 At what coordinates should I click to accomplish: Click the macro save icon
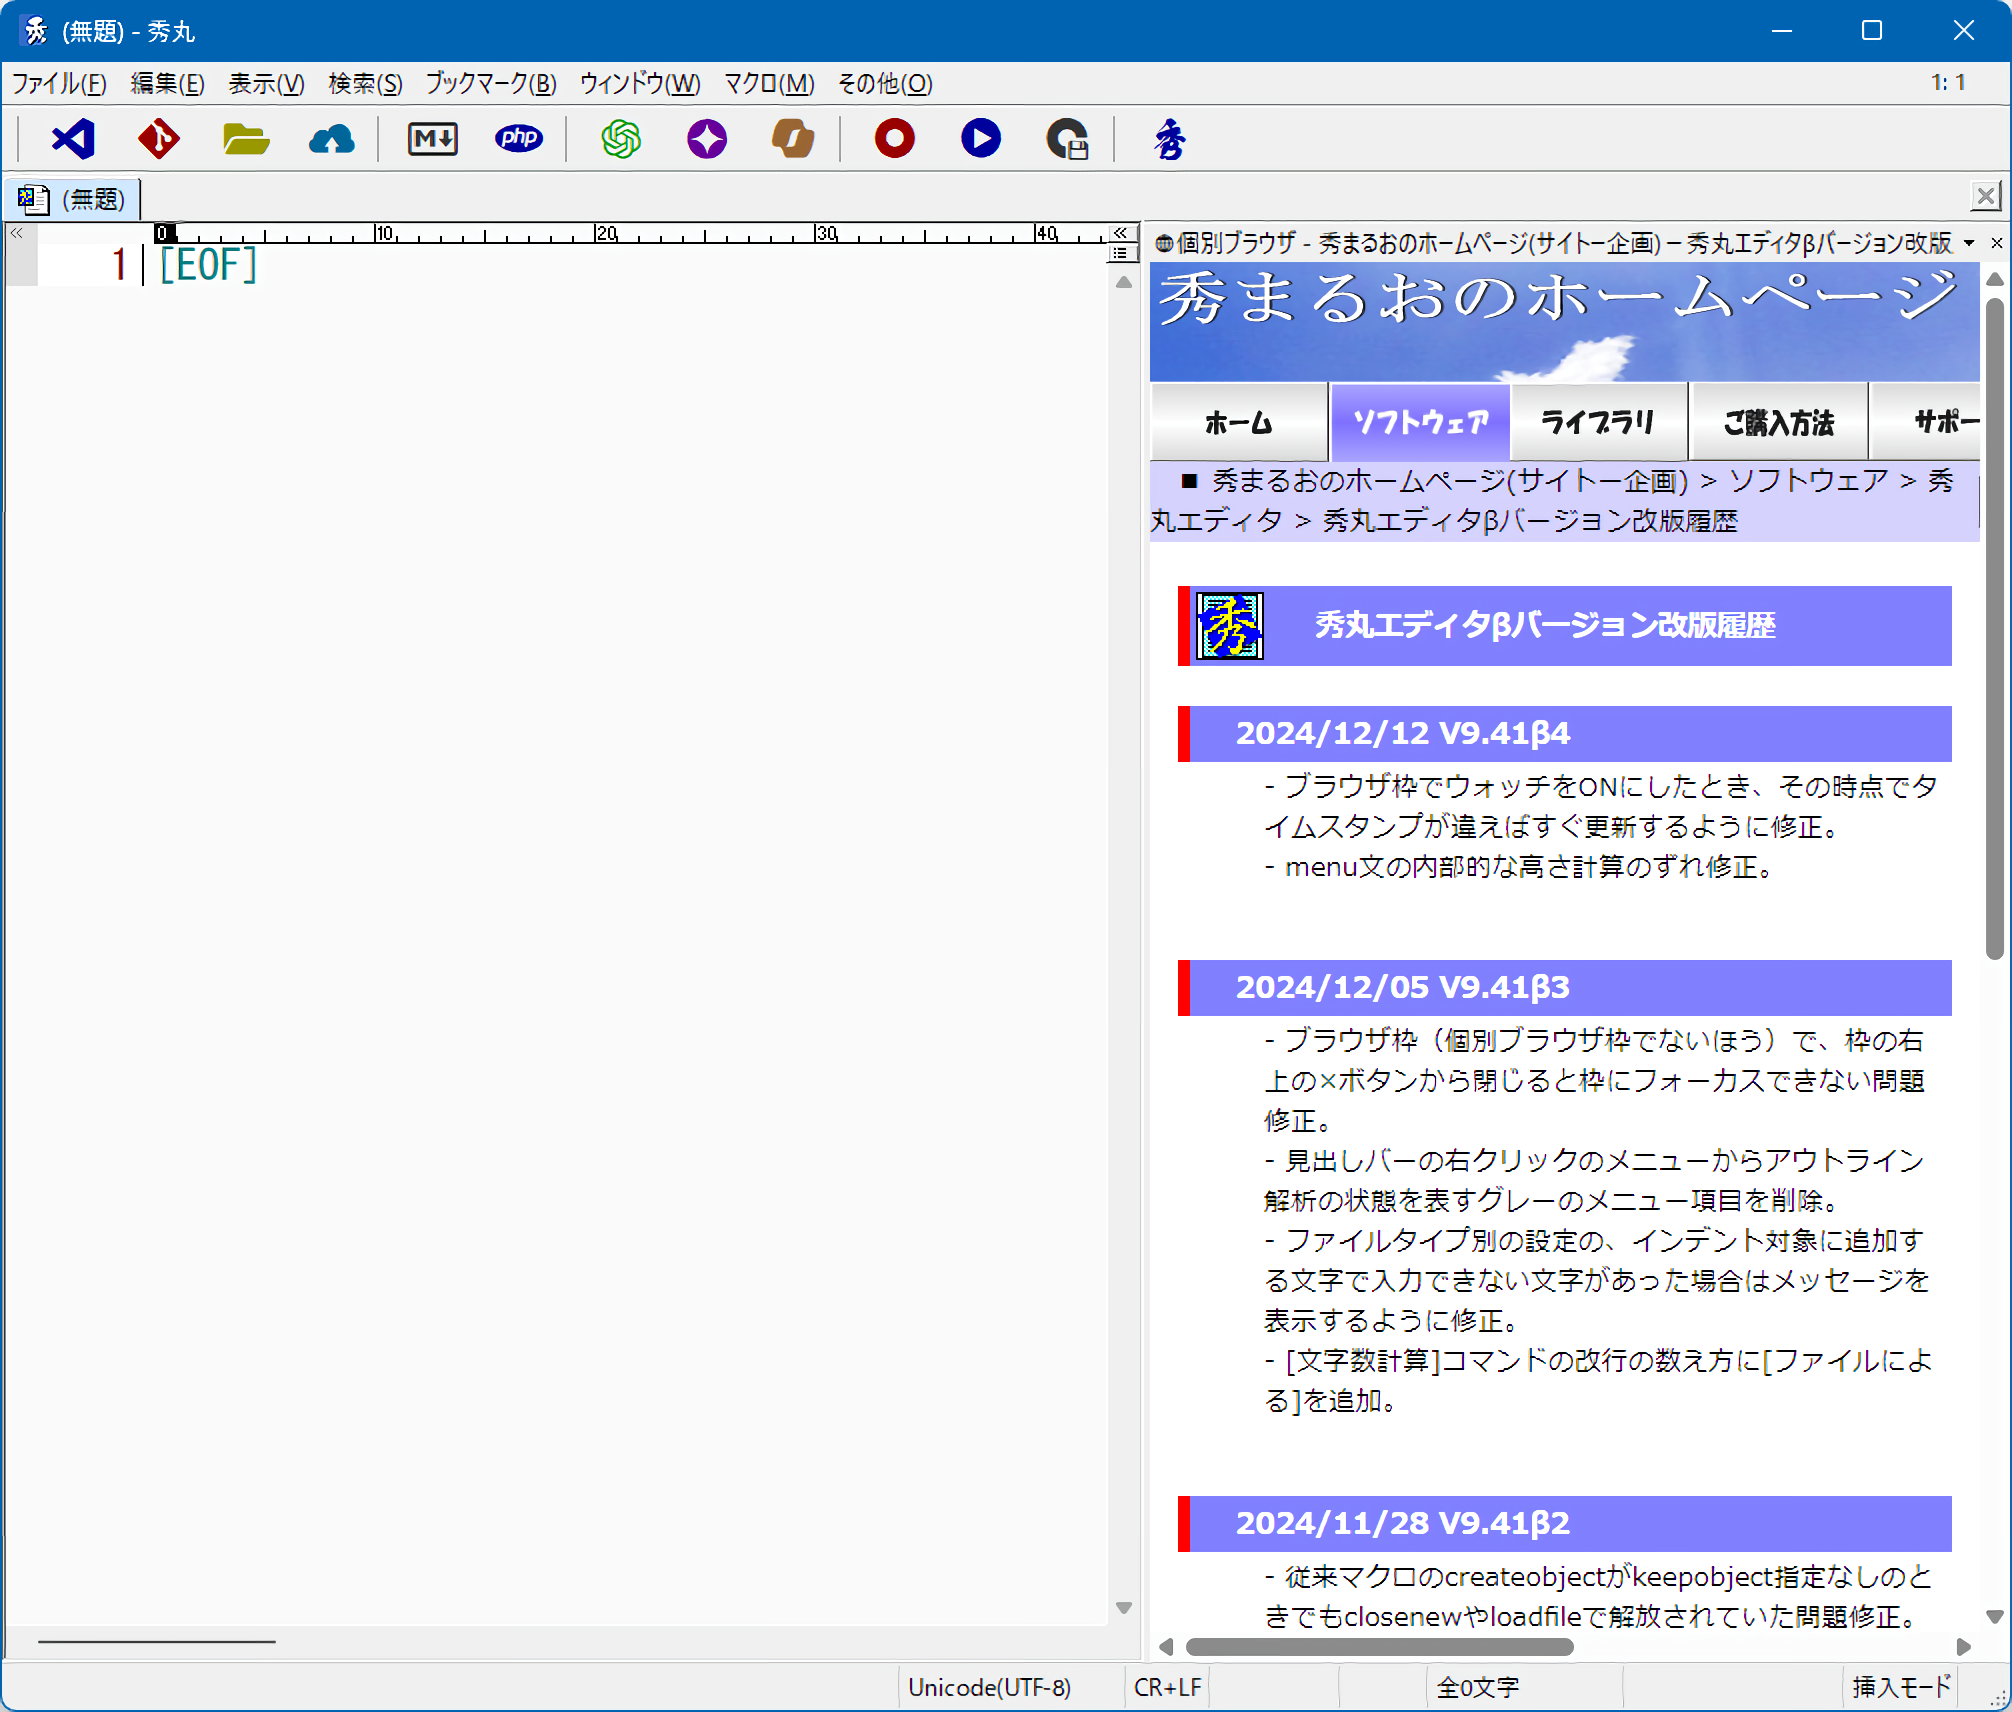(1067, 139)
